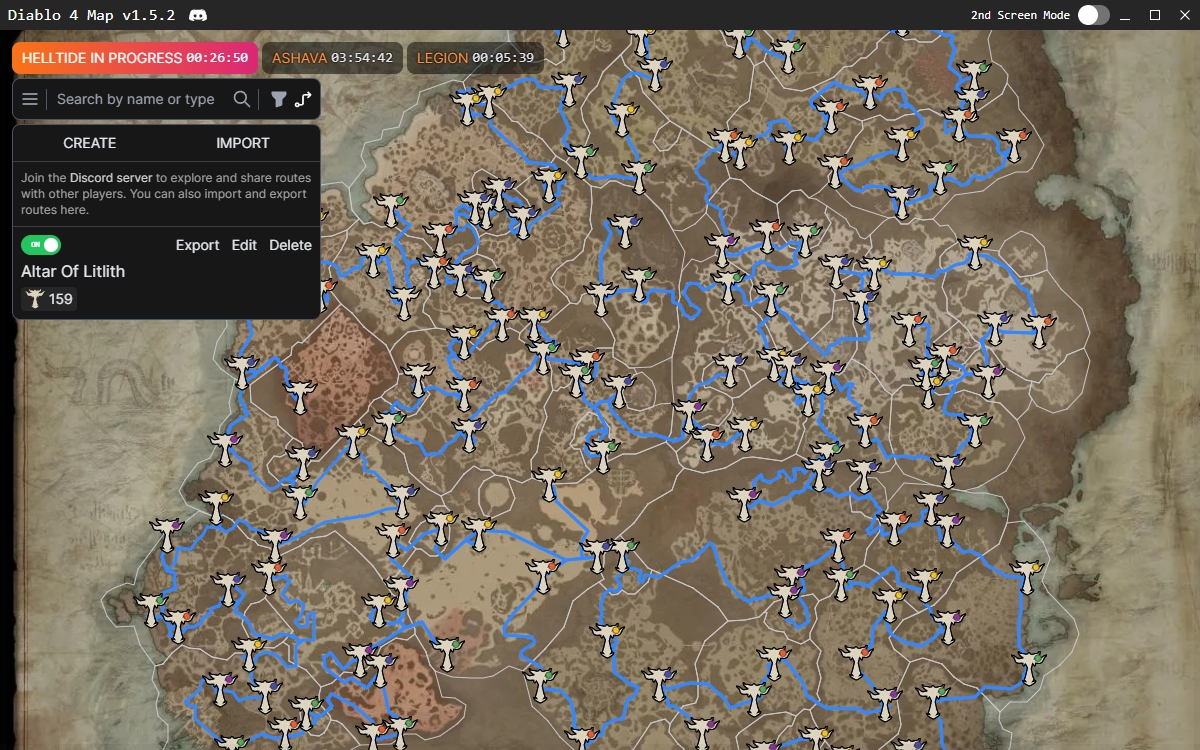Toggle 2nd Screen Mode switch
1200x750 pixels.
coord(1093,15)
